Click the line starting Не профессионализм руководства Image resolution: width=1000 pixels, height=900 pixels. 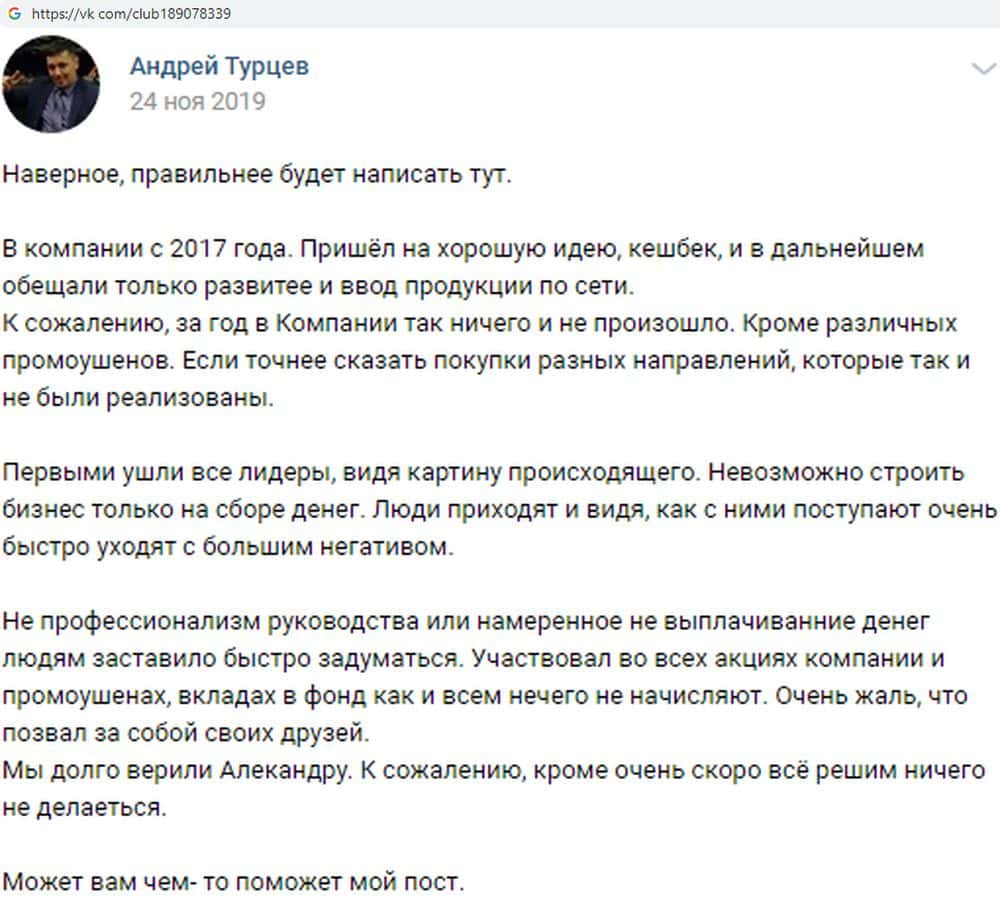(x=466, y=622)
